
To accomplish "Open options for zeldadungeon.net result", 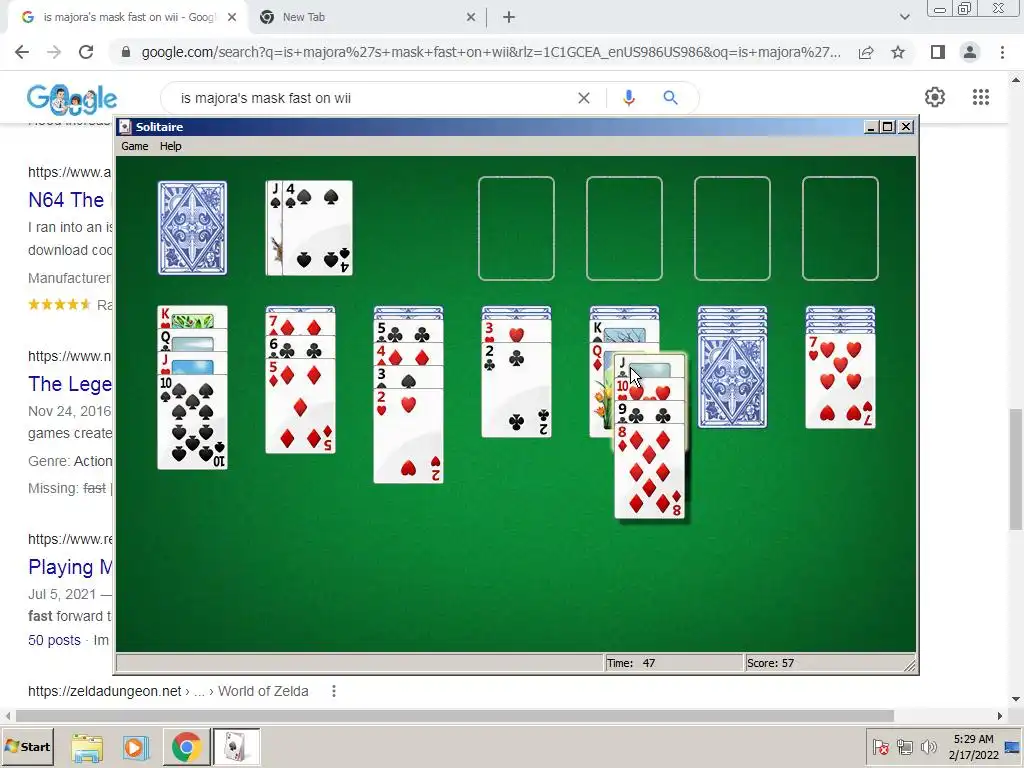I will click(x=334, y=691).
